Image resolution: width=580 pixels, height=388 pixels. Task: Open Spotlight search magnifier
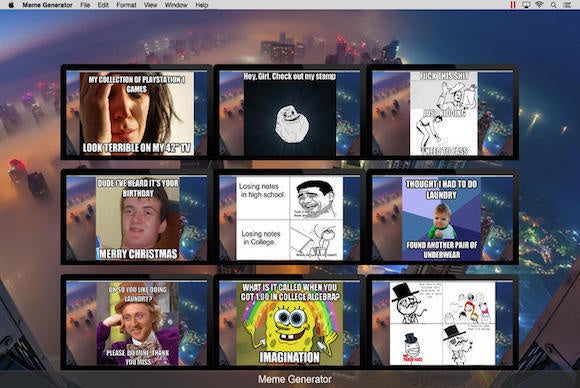(x=553, y=5)
